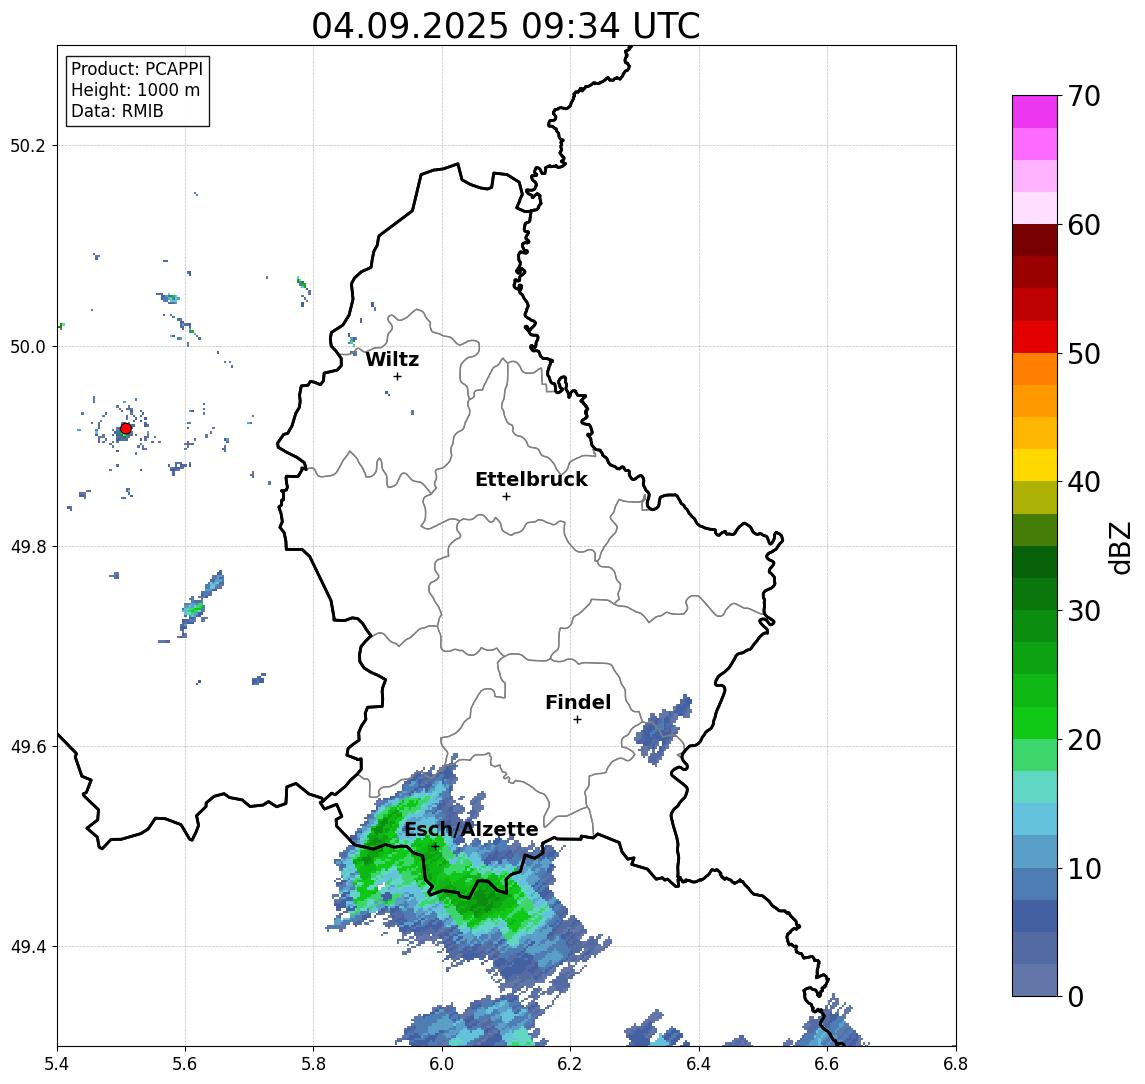Click the cross marker below Findel
This screenshot has width=1145, height=1084.
click(x=577, y=720)
